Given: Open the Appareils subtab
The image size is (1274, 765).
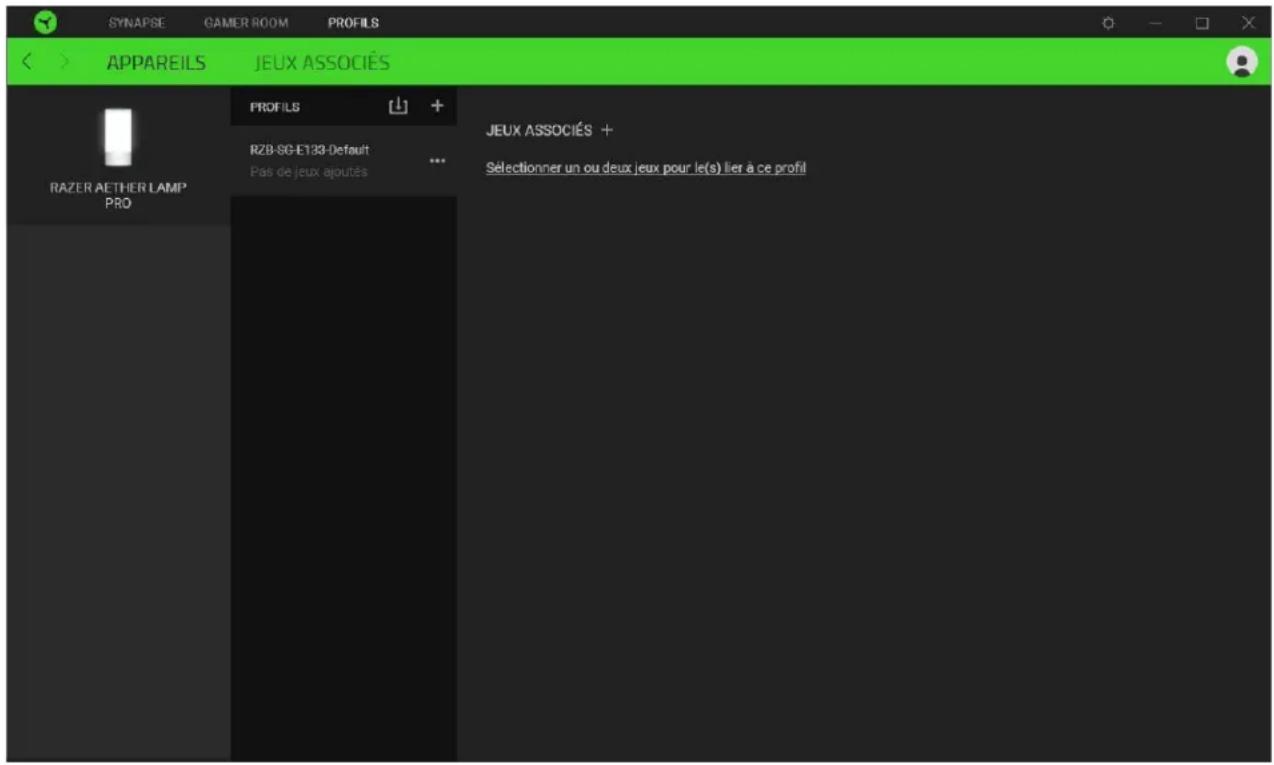Looking at the screenshot, I should point(156,62).
